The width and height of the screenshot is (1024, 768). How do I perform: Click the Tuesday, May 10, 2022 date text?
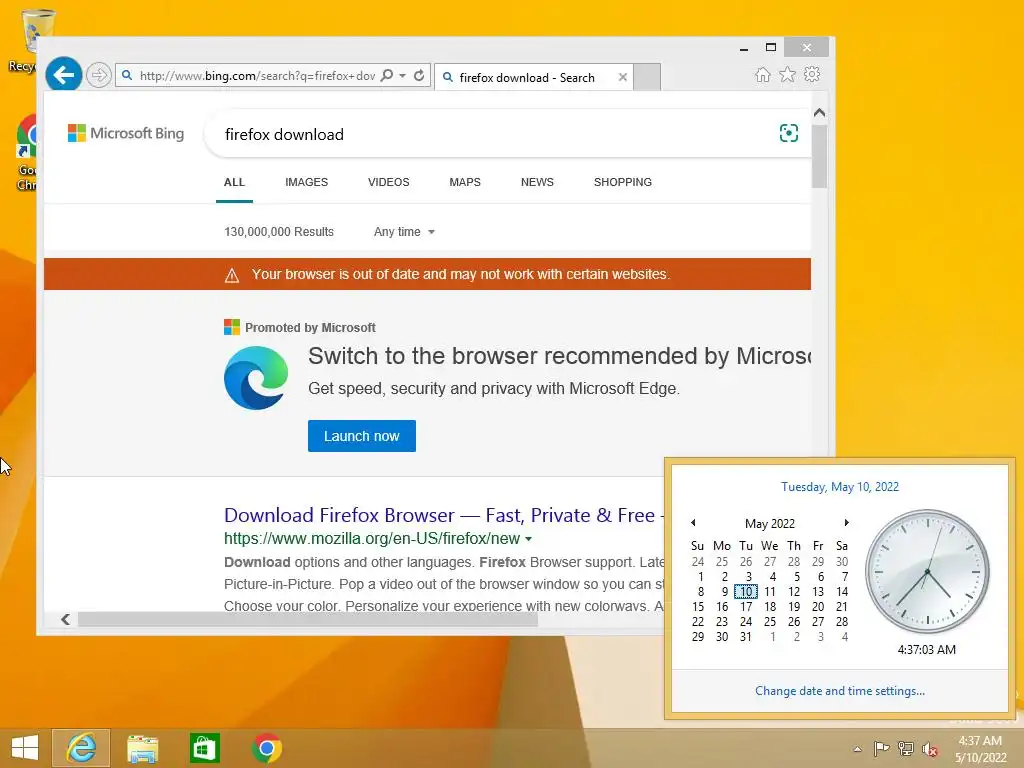click(x=840, y=487)
